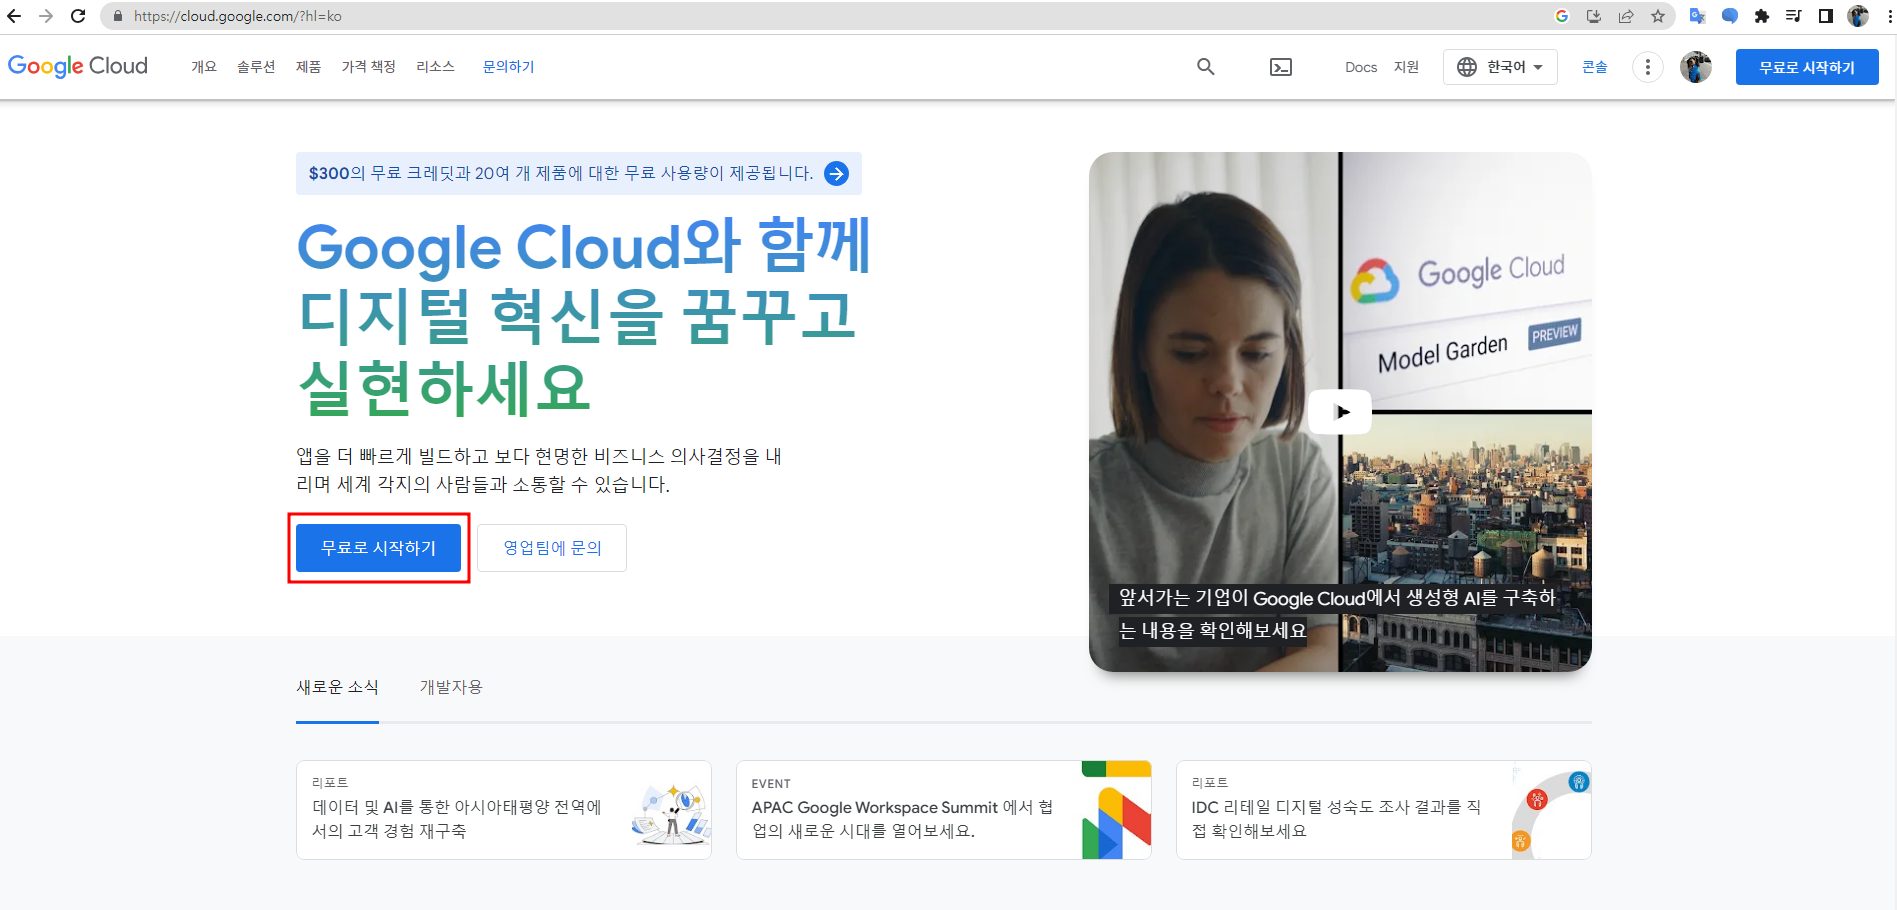Screen dimensions: 1897x910
Task: Open the 아시아태평양 고객 경험 report card
Action: (504, 810)
